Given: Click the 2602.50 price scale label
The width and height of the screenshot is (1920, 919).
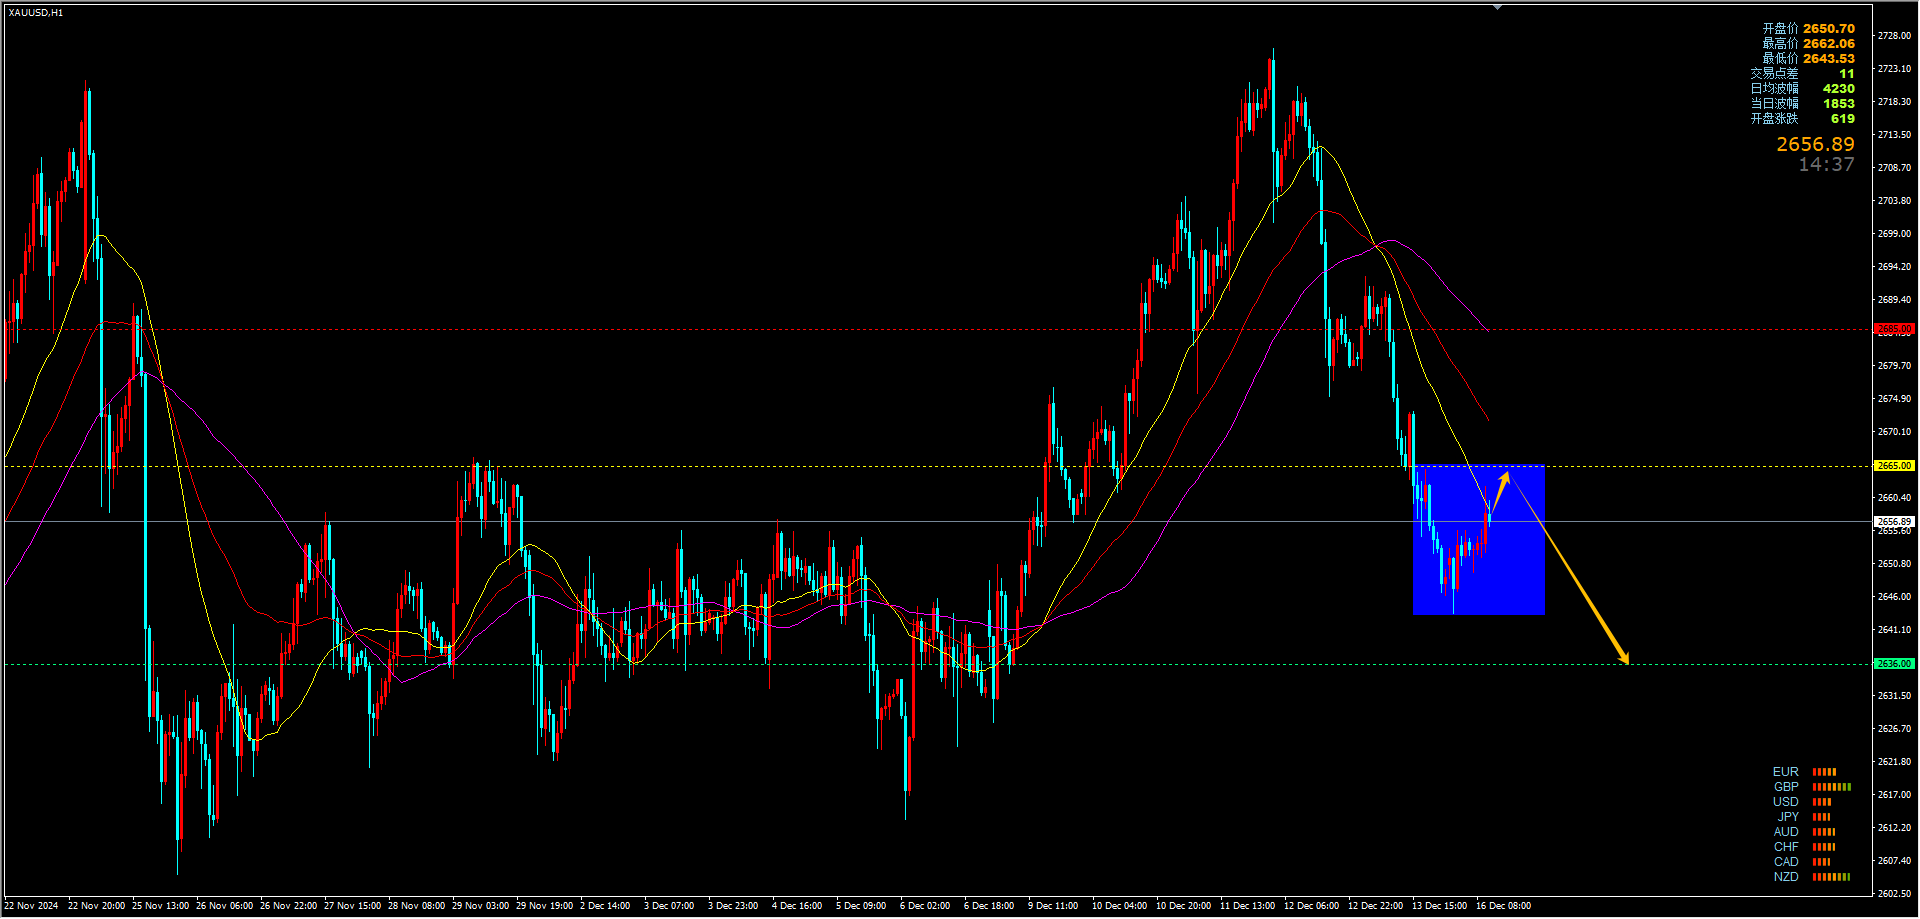Looking at the screenshot, I should (x=1894, y=894).
